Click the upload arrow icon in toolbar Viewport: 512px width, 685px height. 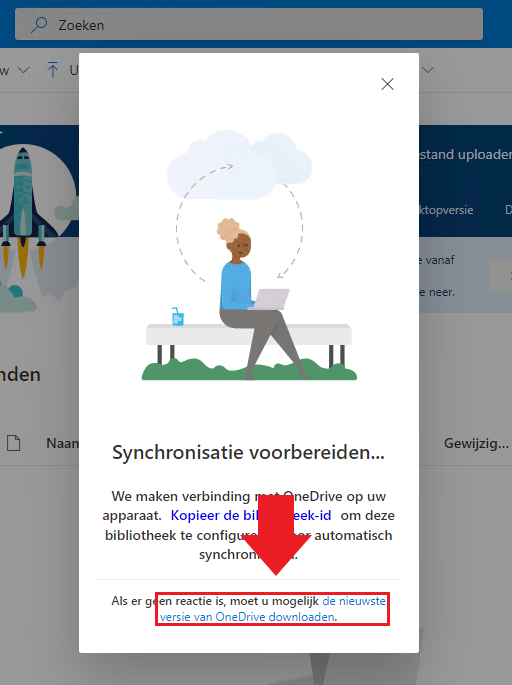click(x=52, y=70)
